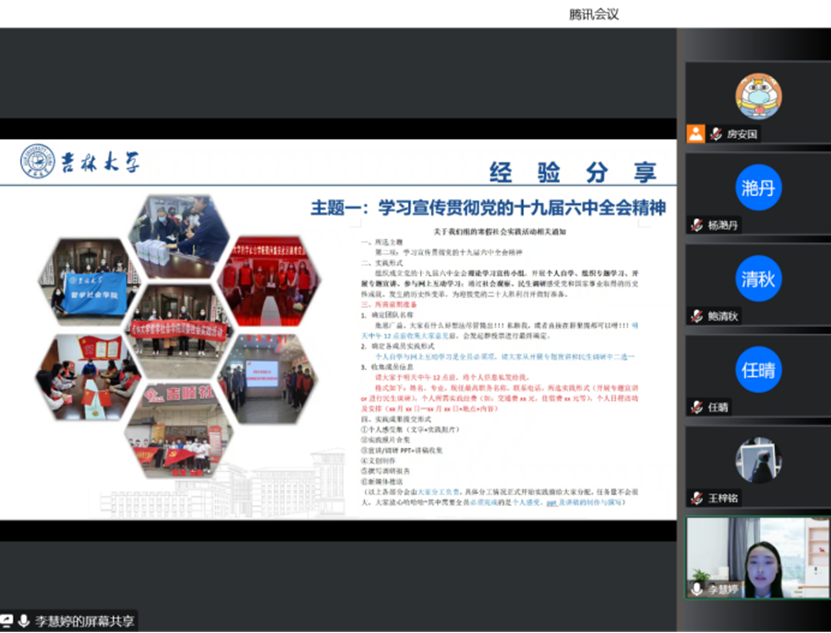Click microphone icon in screen share bar
831x633 pixels.
tap(24, 621)
